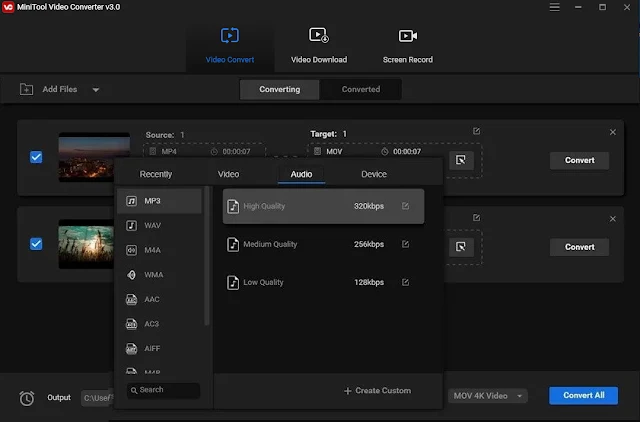Viewport: 640px width, 422px height.
Task: Choose High Quality 320kbps preset
Action: point(323,206)
